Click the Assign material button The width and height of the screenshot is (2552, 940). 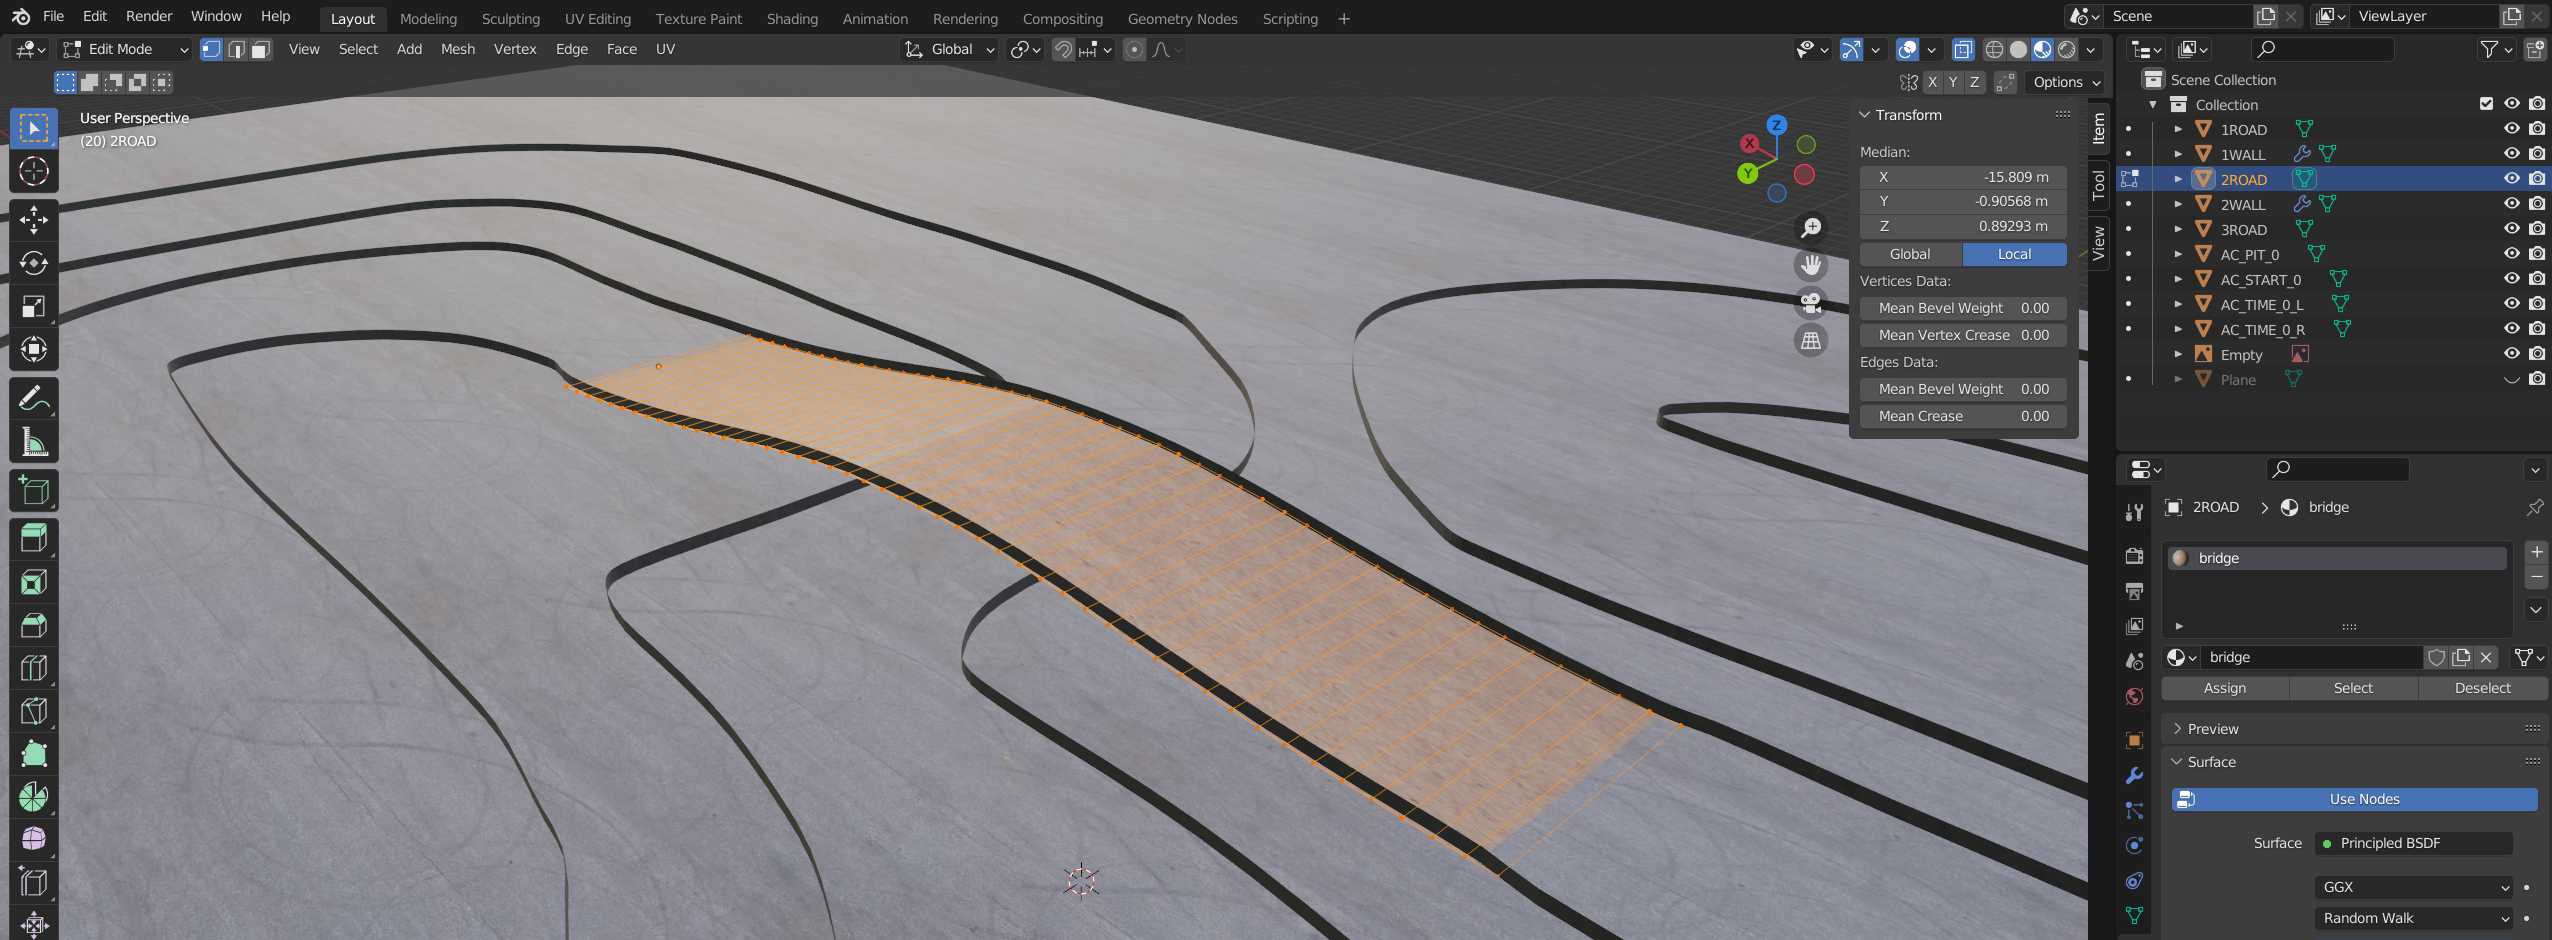coord(2225,688)
